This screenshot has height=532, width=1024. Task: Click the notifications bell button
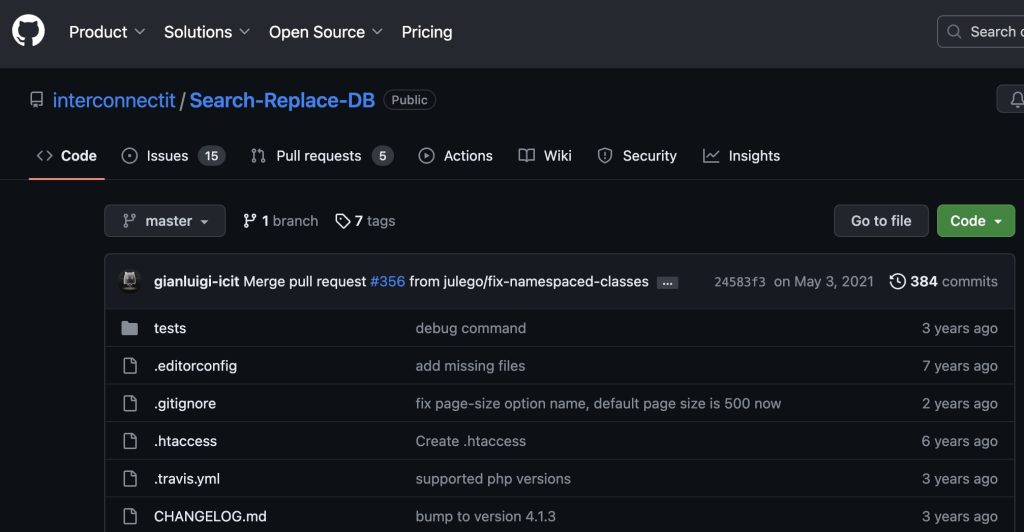click(1011, 99)
